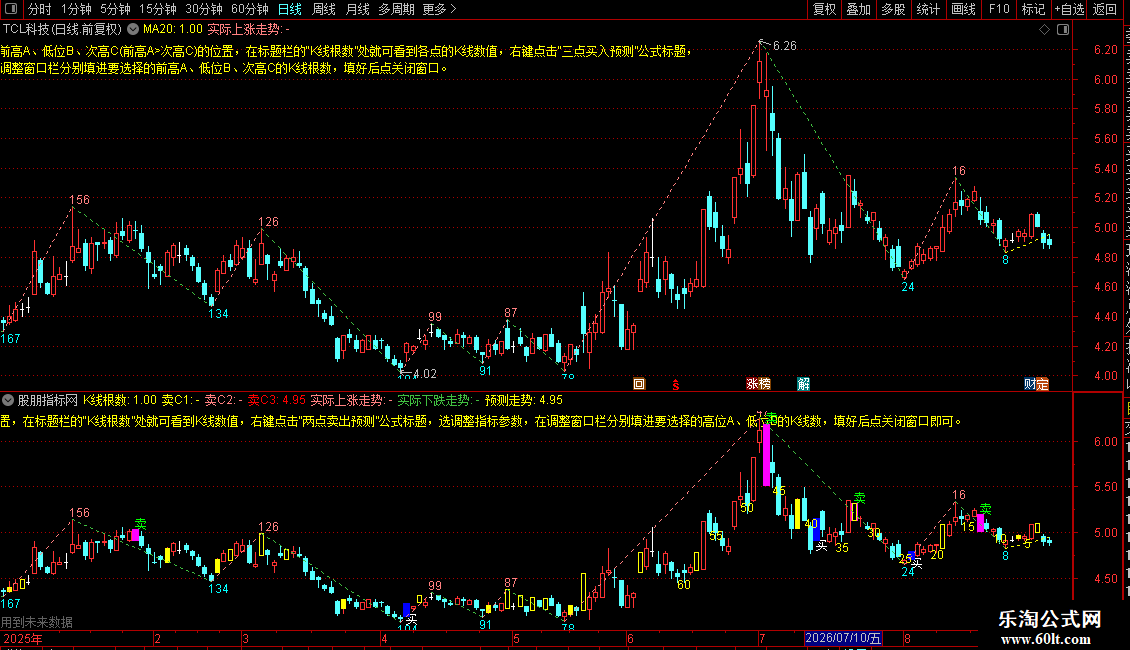Viewport: 1130px width, 650px height.
Task: Open the 更多 periods expander
Action: 439,9
